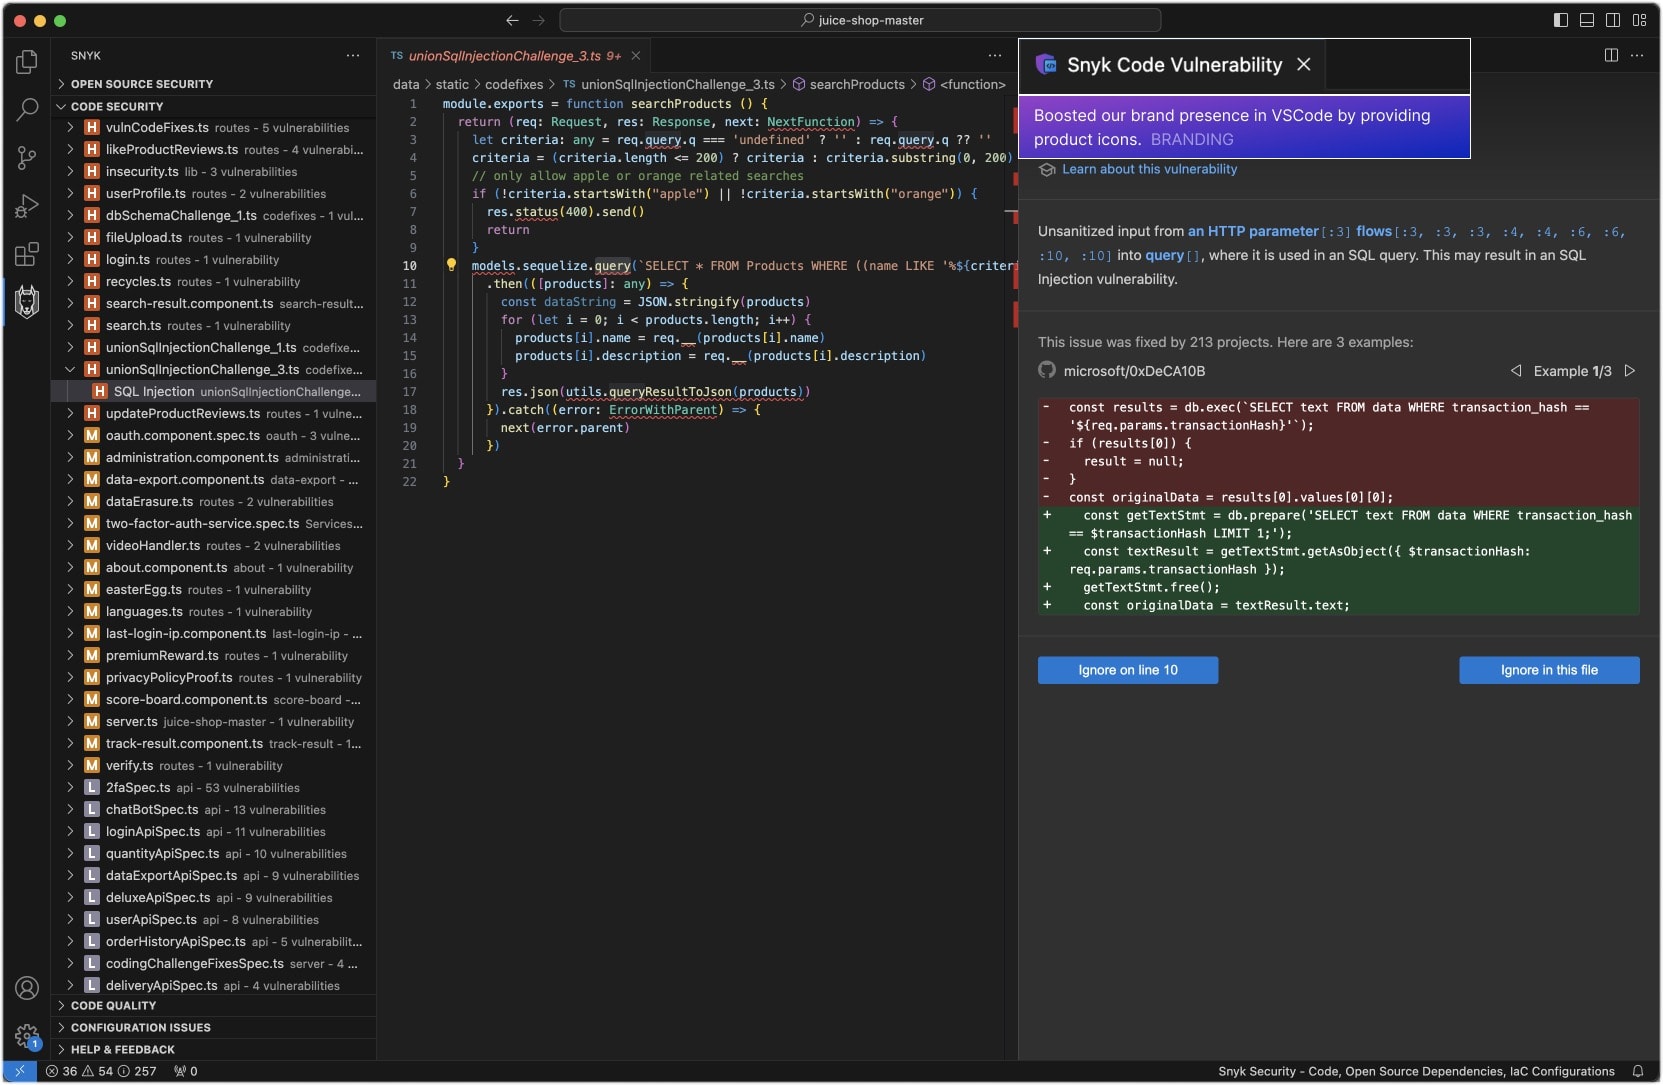
Task: Open customize layout button
Action: tap(1639, 20)
